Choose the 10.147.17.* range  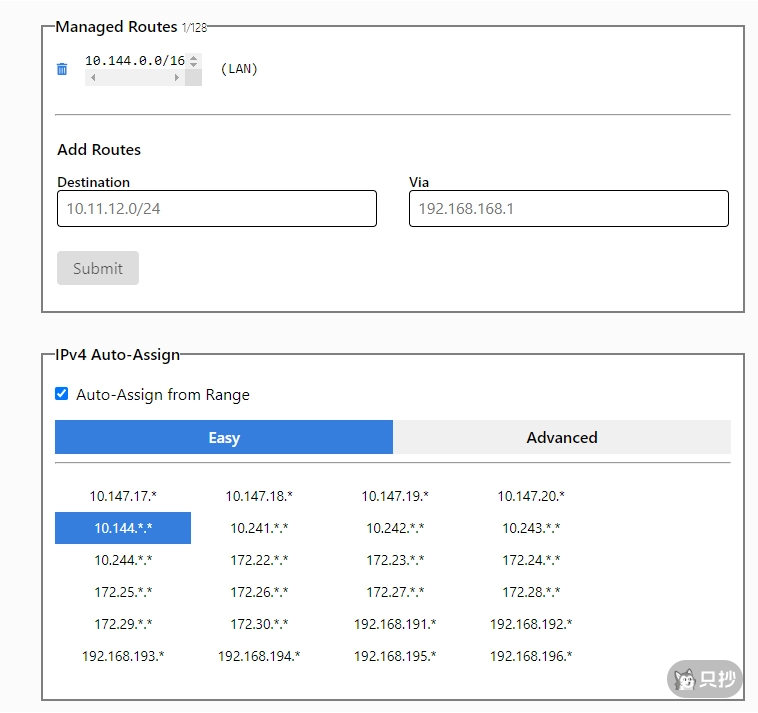pos(123,496)
